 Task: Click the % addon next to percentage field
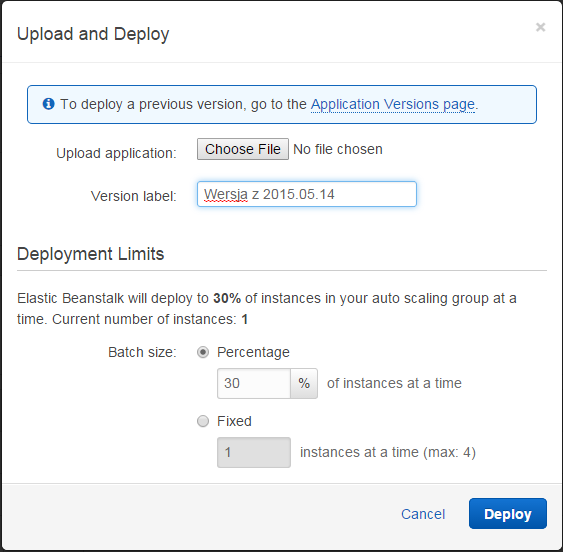[x=304, y=383]
